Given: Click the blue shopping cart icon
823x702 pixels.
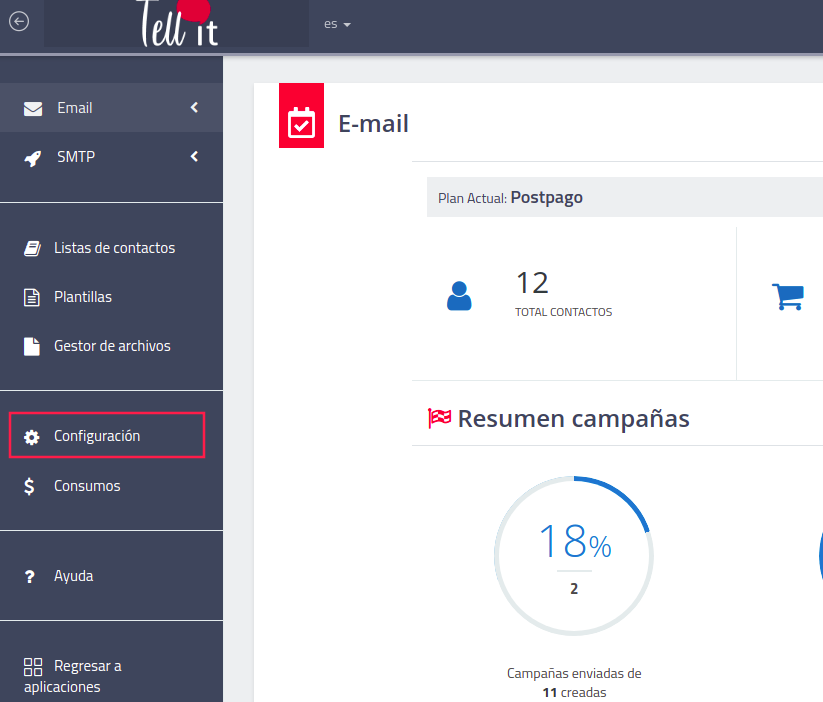Looking at the screenshot, I should (788, 297).
